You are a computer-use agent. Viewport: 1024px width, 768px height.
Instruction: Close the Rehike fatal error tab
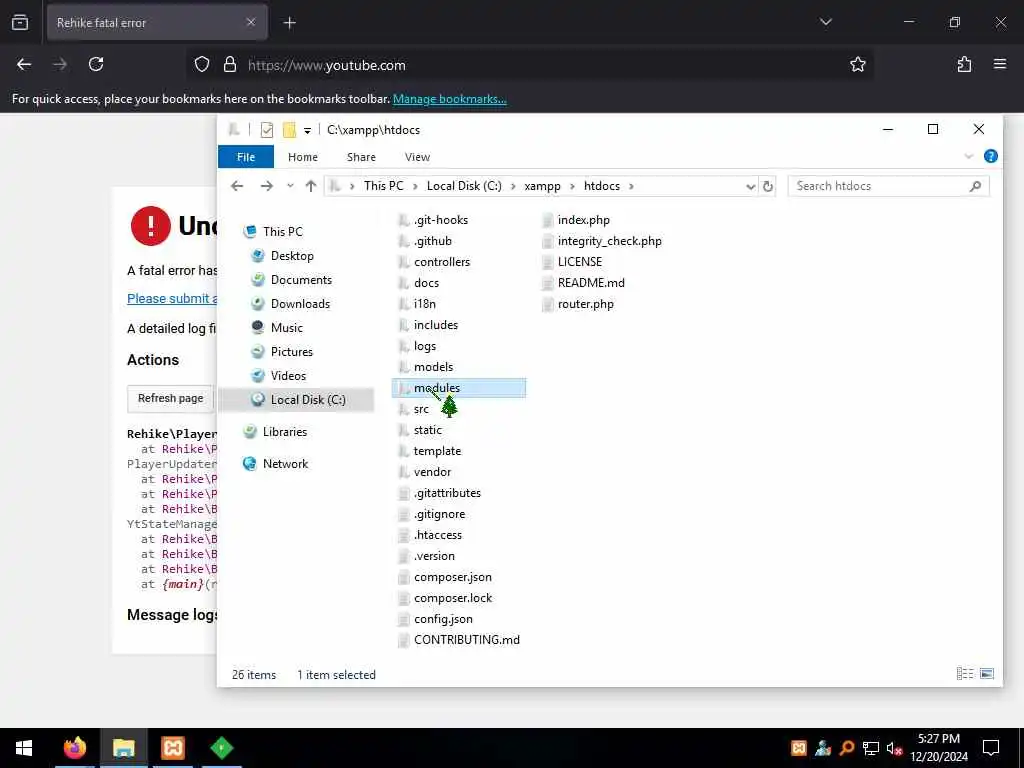click(x=251, y=22)
